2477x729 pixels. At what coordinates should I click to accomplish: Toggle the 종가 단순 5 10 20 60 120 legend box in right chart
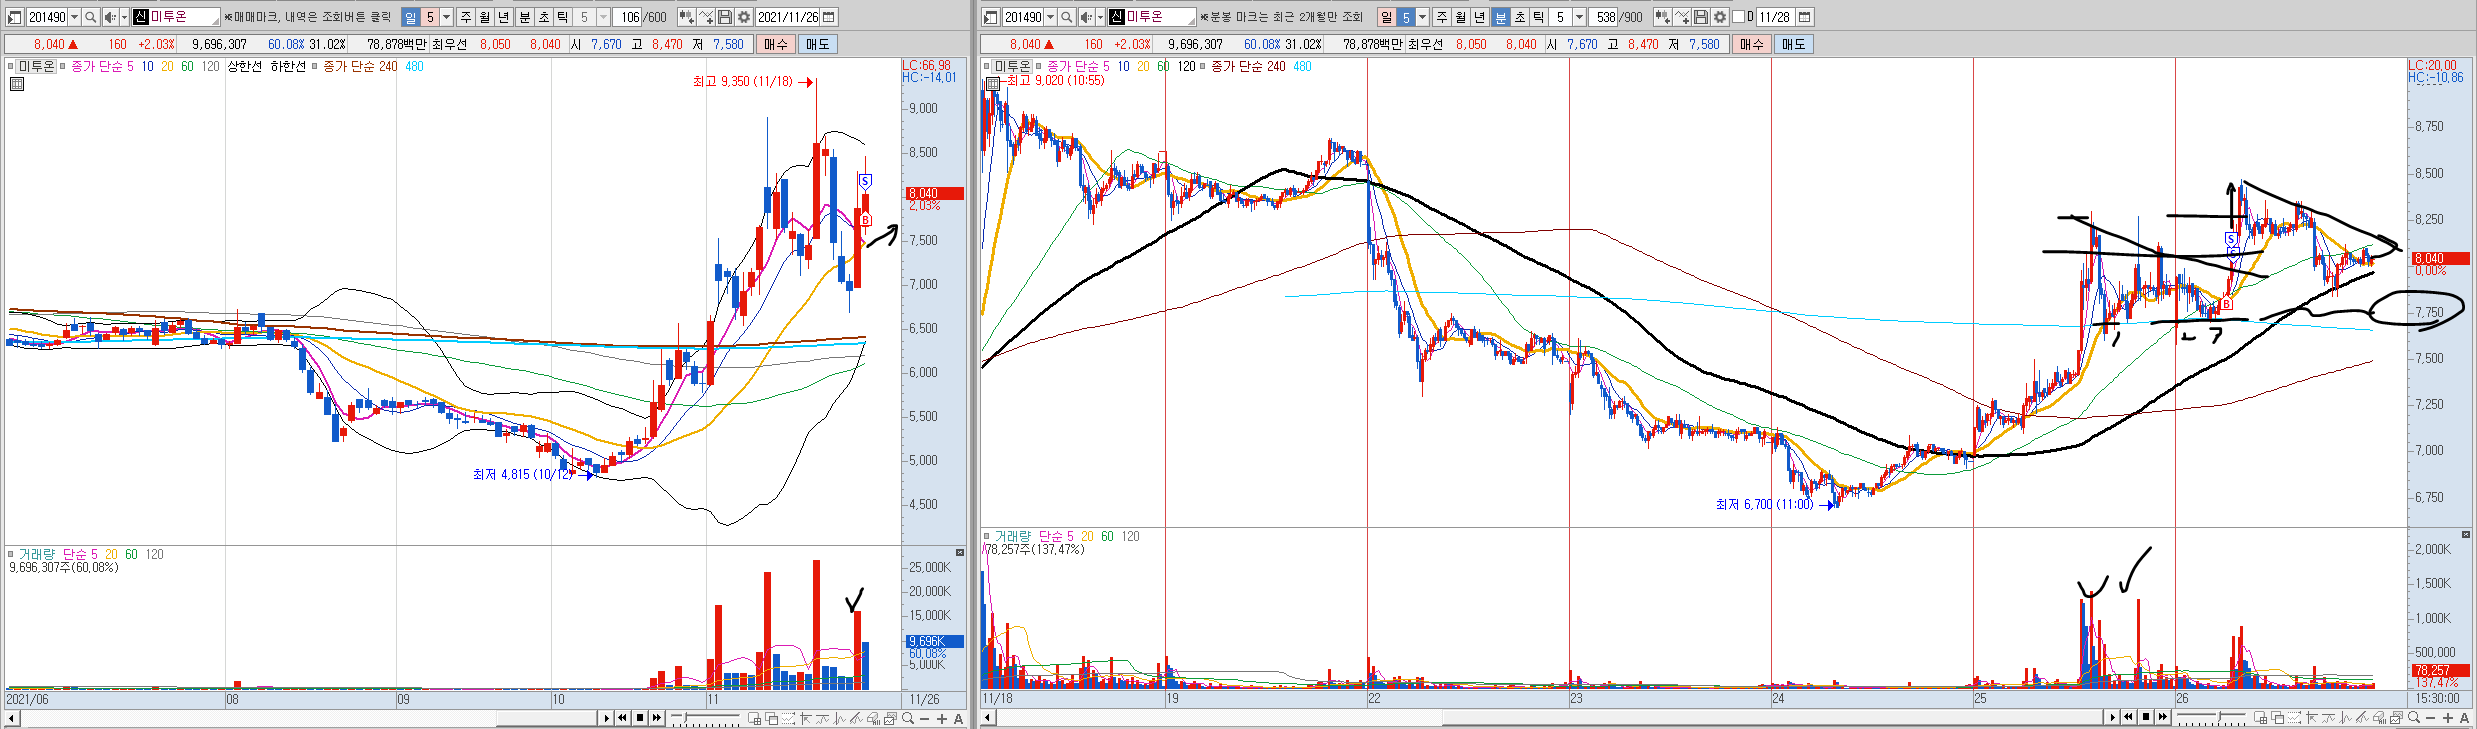pos(1038,66)
